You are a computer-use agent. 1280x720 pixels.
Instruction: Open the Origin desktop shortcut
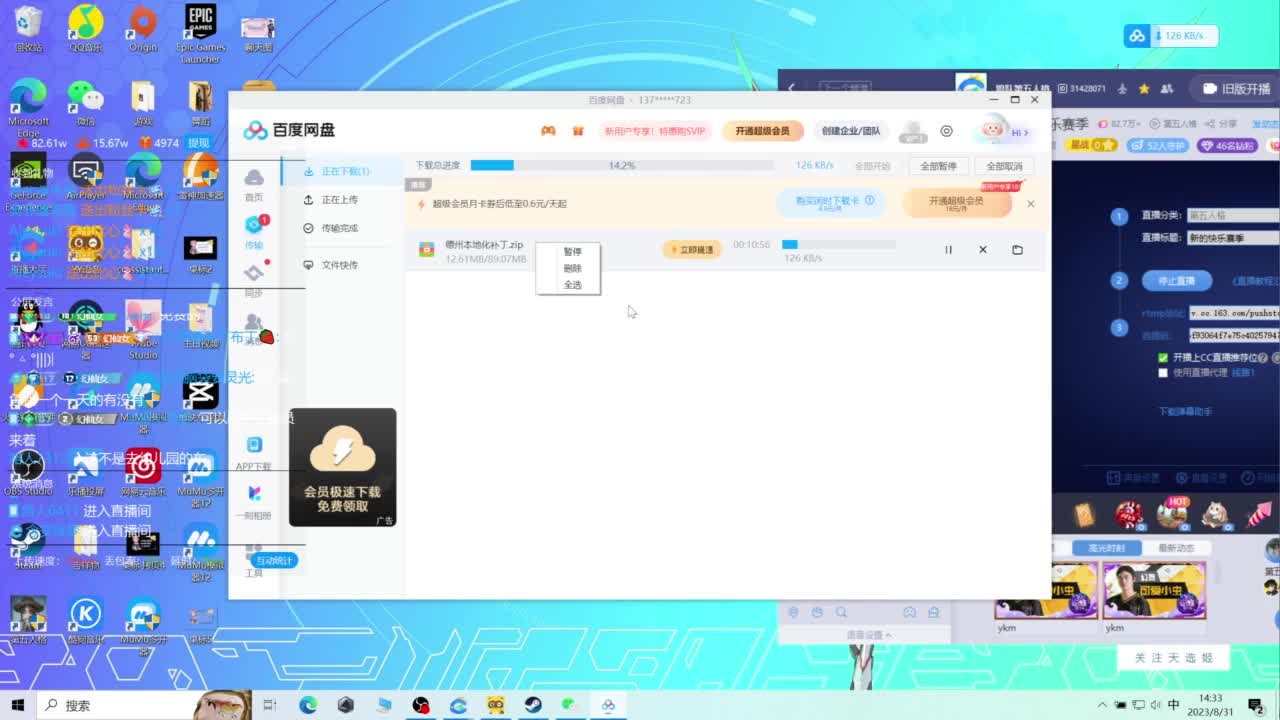tap(143, 28)
